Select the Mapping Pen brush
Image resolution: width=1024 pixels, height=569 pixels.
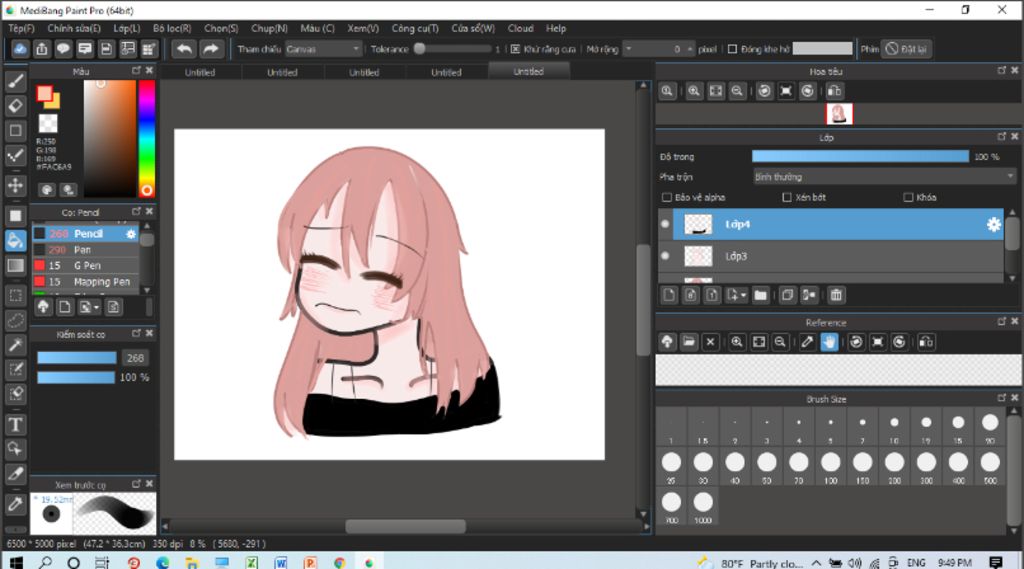click(x=86, y=282)
